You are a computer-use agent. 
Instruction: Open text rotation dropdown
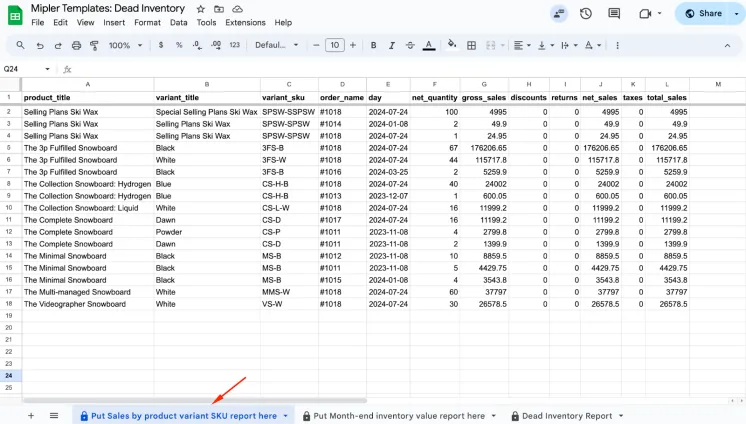click(x=592, y=45)
